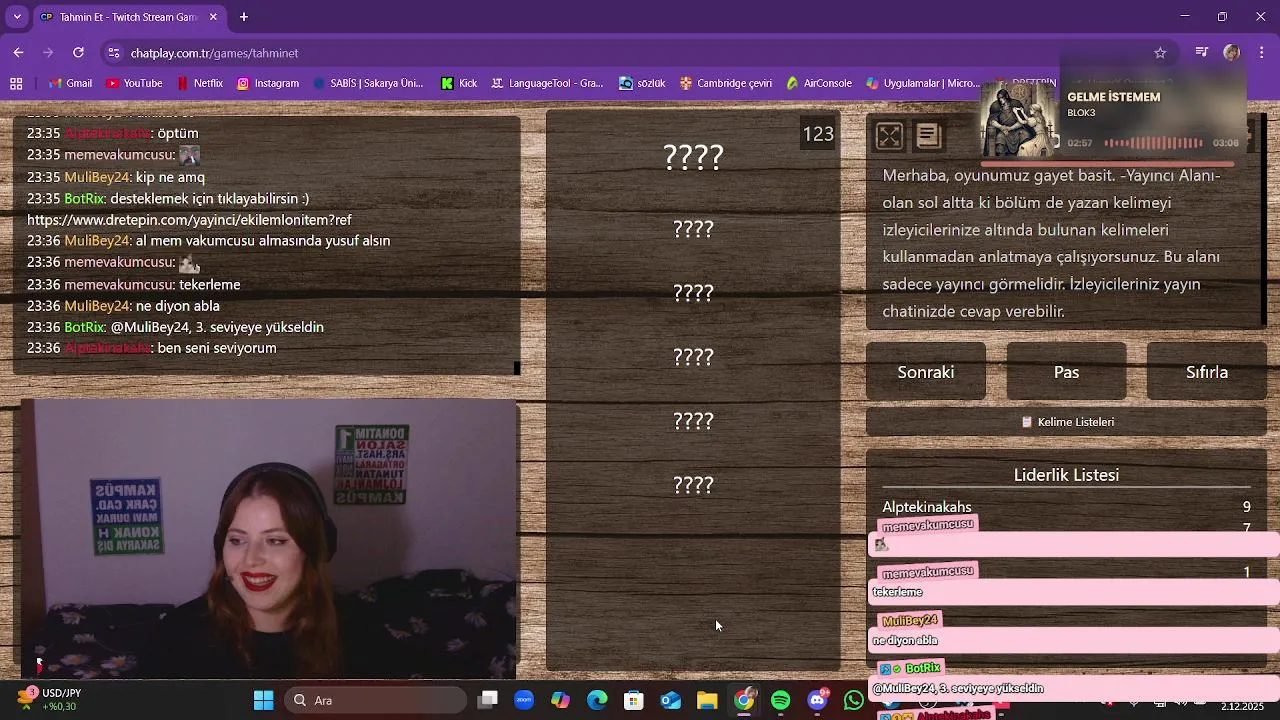This screenshot has height=720, width=1280.
Task: Open Copilot from taskbar
Action: click(x=560, y=700)
